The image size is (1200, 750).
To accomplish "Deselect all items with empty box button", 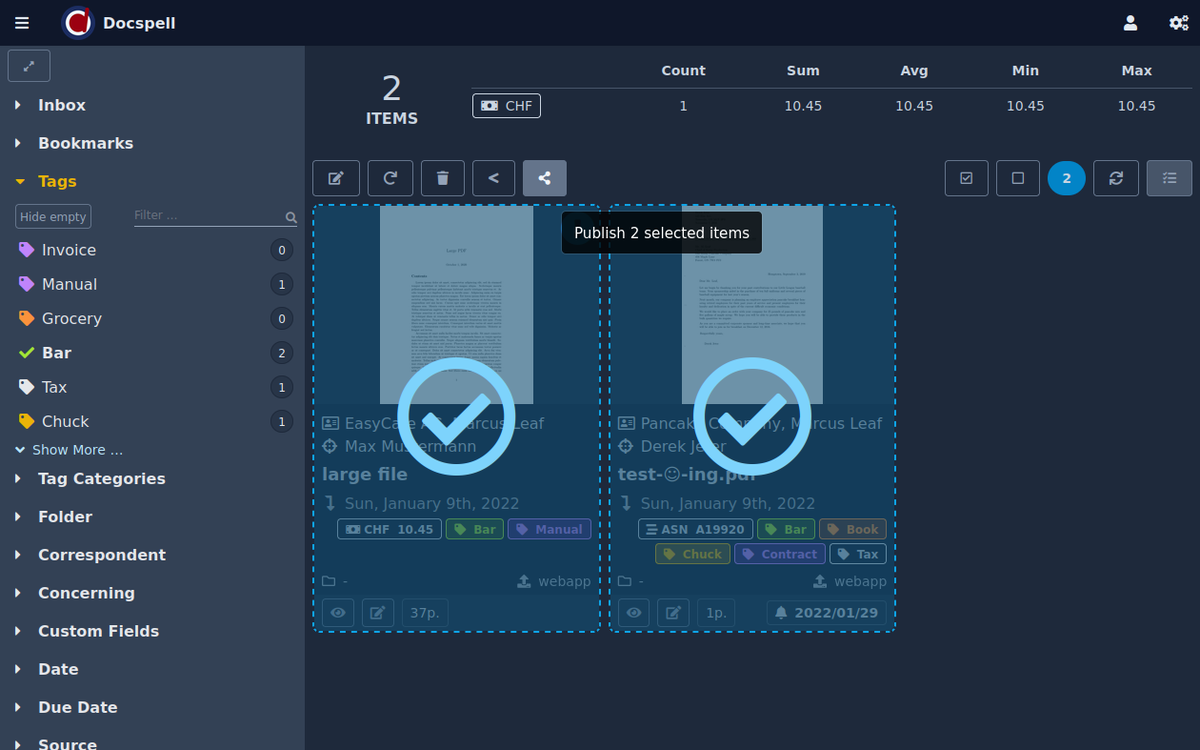I will click(1018, 178).
